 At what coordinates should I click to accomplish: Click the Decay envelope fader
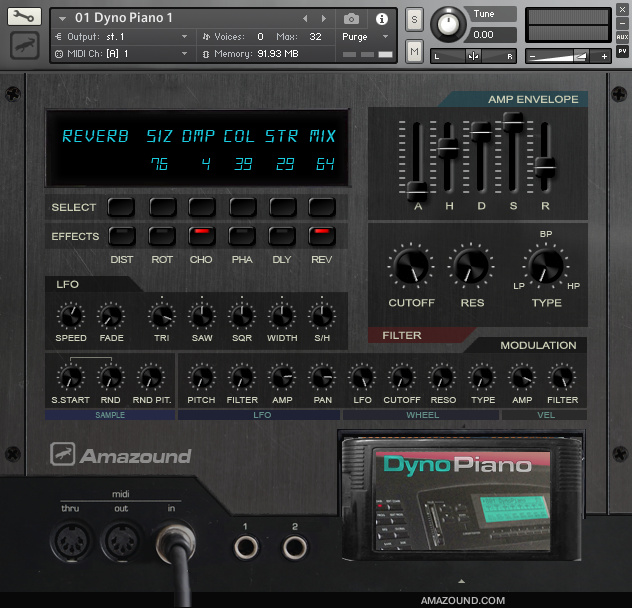click(480, 131)
